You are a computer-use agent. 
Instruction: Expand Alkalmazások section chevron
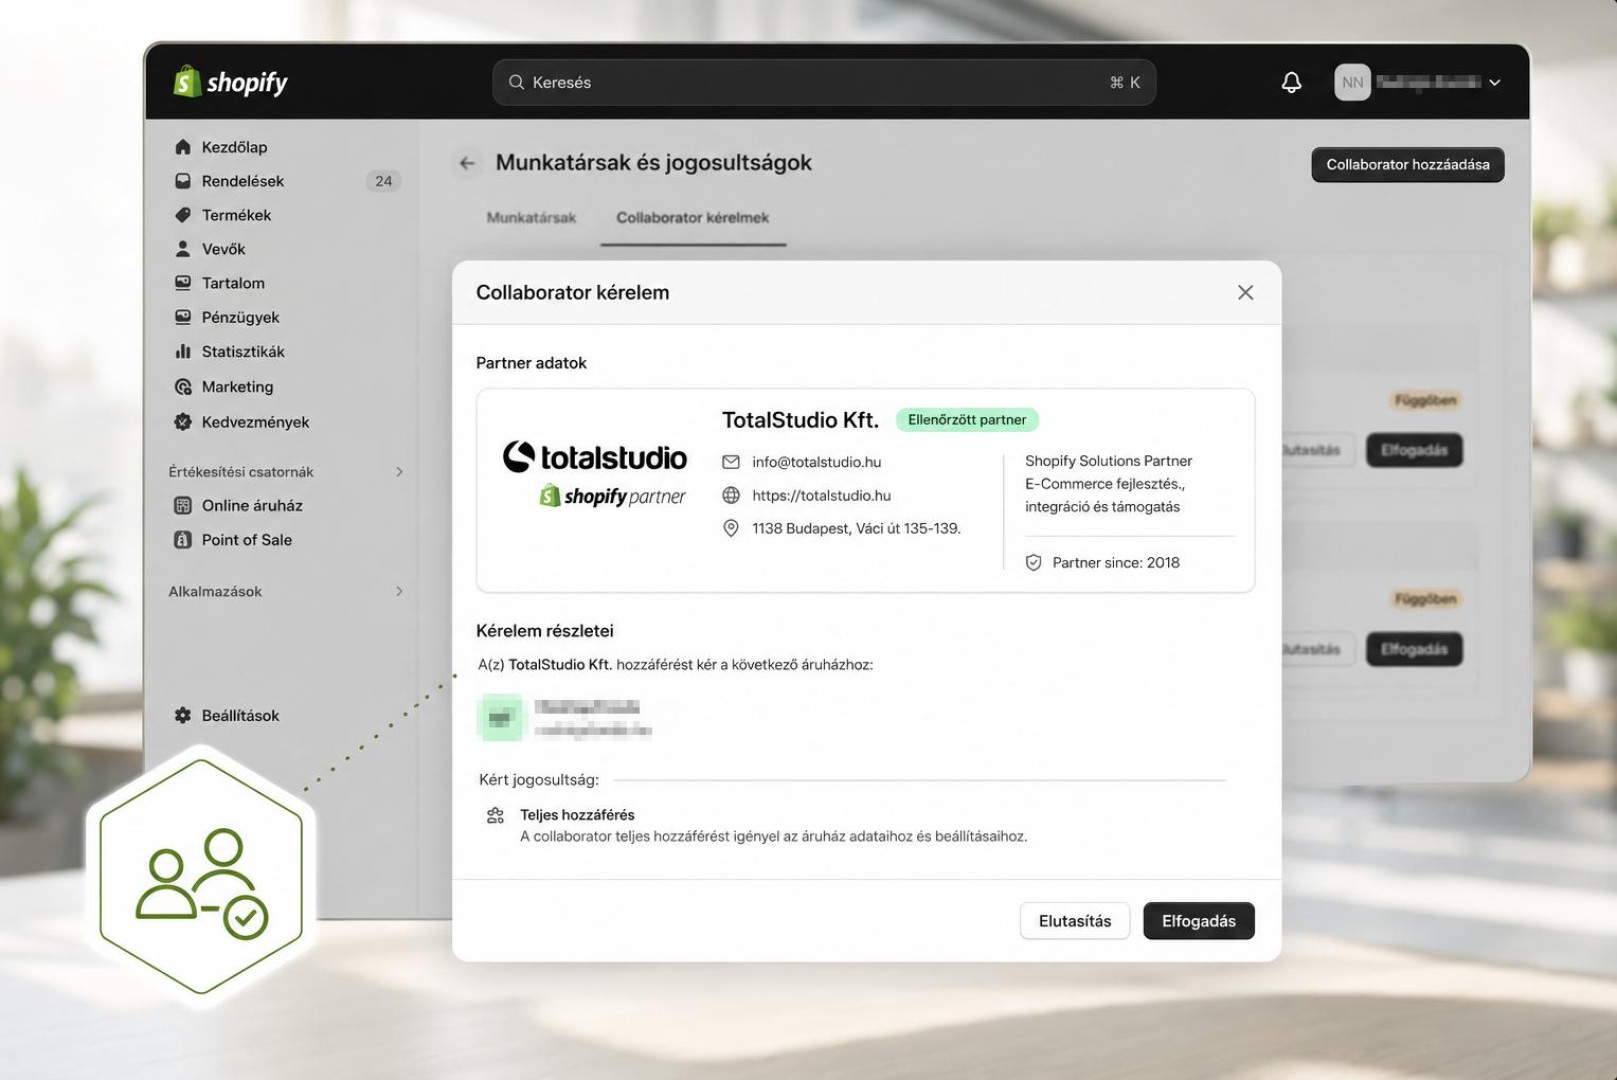pyautogui.click(x=399, y=592)
